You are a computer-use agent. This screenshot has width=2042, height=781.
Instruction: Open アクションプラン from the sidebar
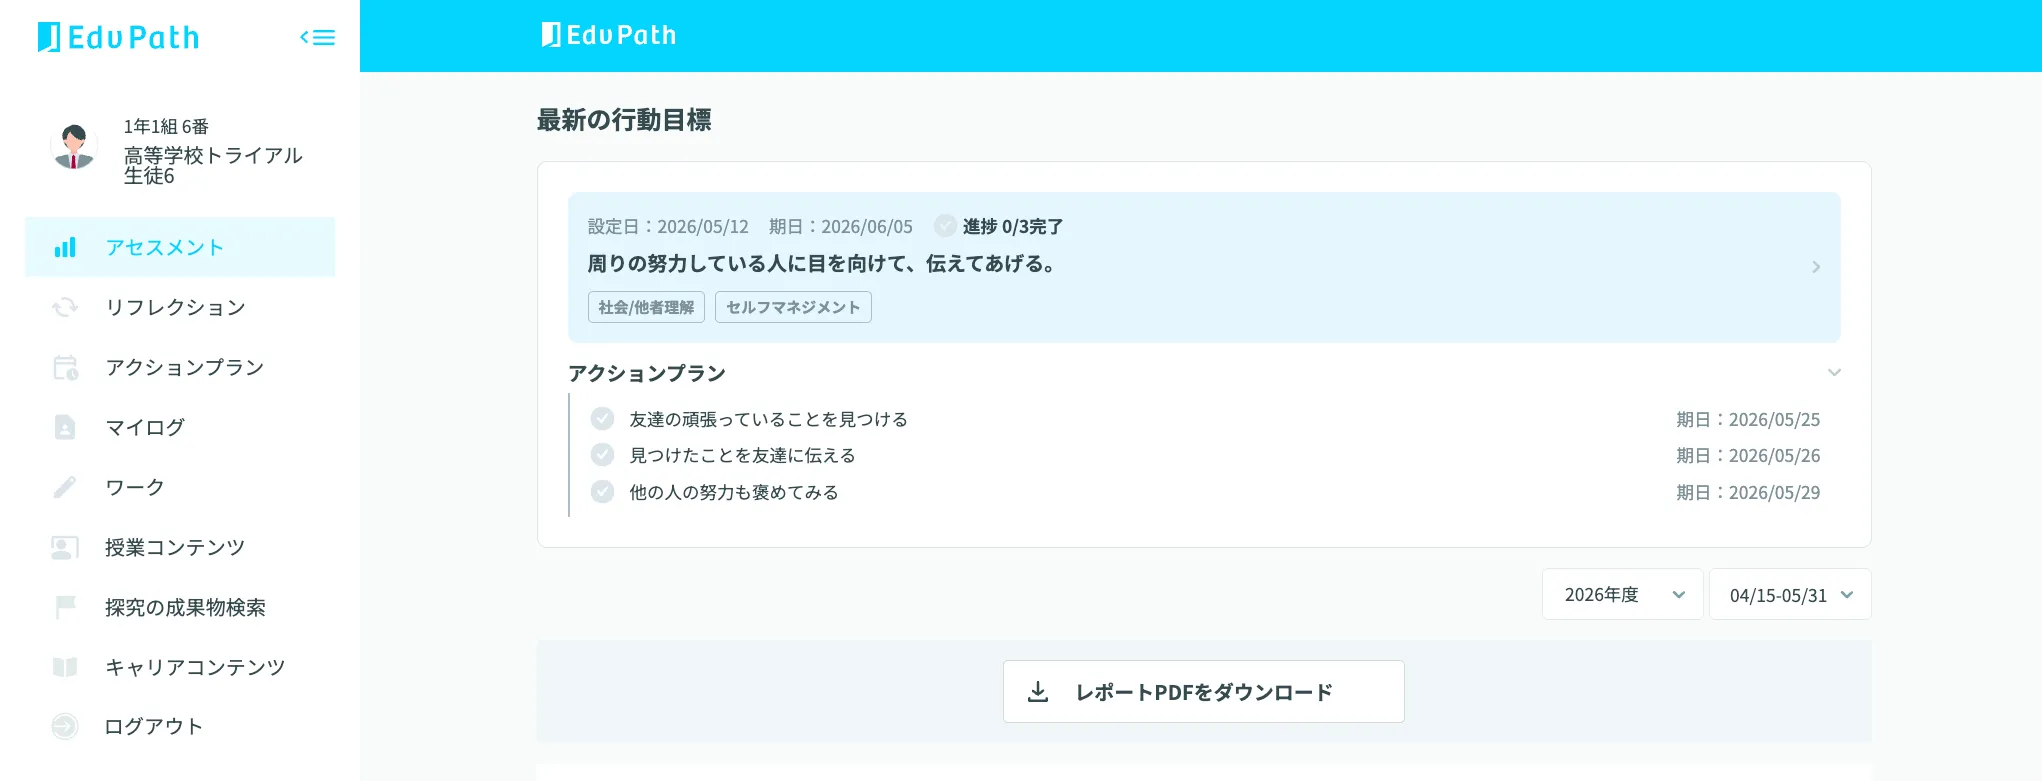coord(180,367)
